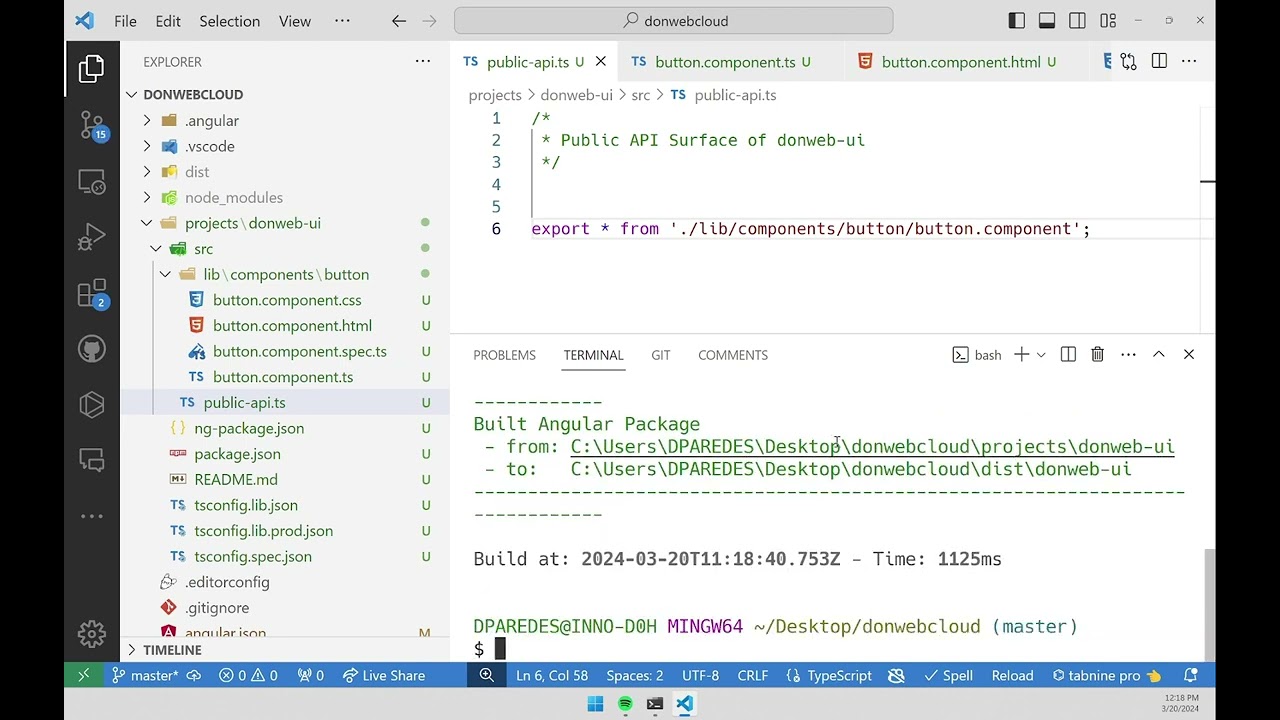Open Manage settings gear icon
This screenshot has width=1280, height=720.
91,634
